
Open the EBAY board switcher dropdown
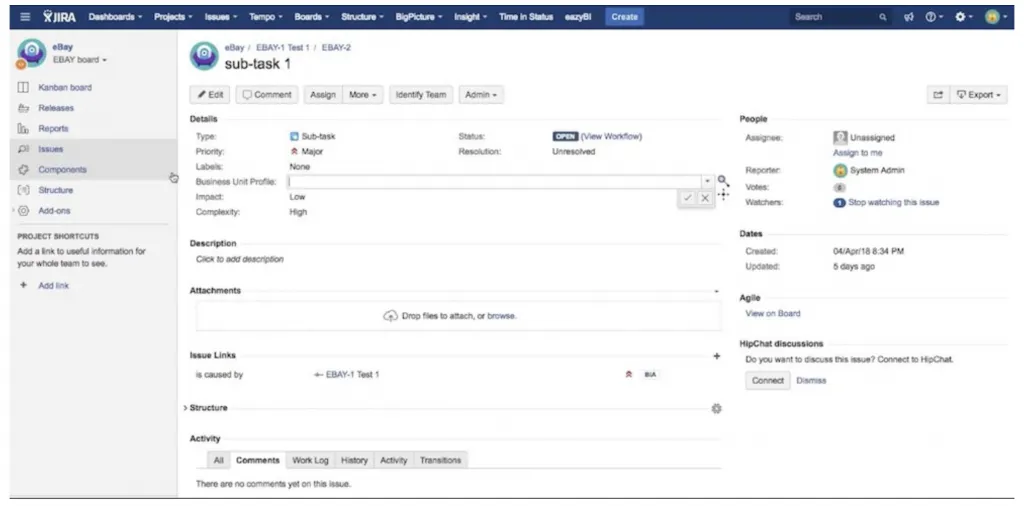tap(80, 60)
